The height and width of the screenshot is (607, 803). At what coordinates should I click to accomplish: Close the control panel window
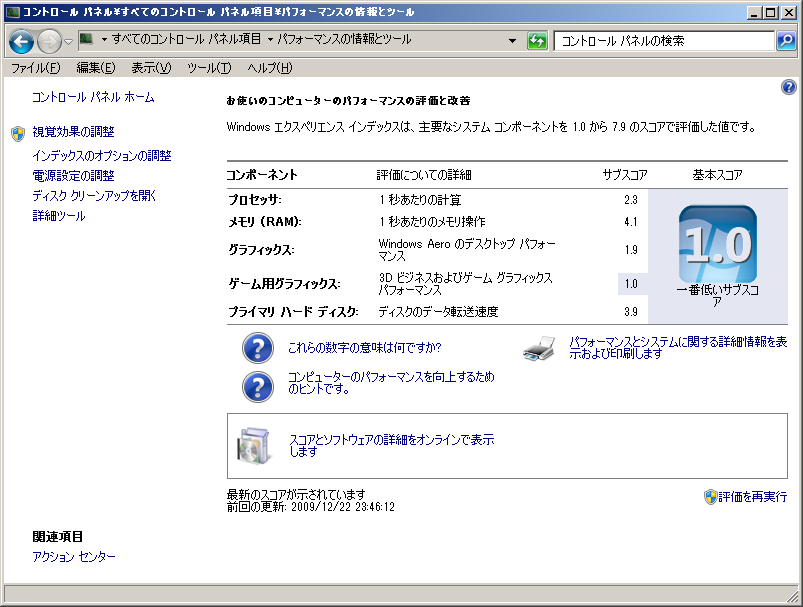pyautogui.click(x=789, y=12)
